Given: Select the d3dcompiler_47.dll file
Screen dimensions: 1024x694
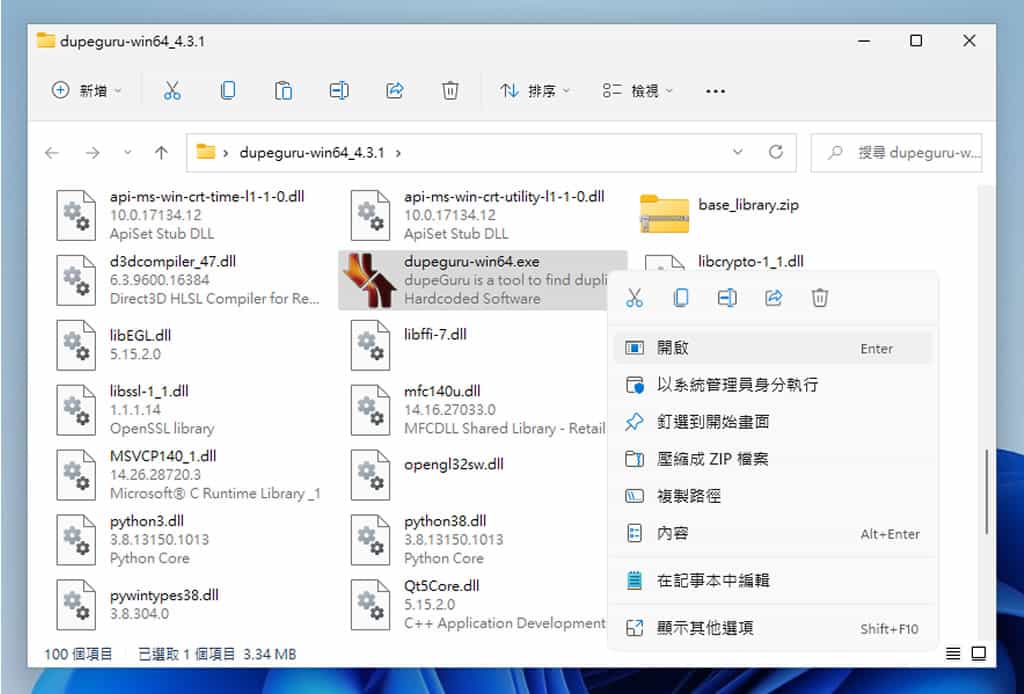Looking at the screenshot, I should 188,280.
